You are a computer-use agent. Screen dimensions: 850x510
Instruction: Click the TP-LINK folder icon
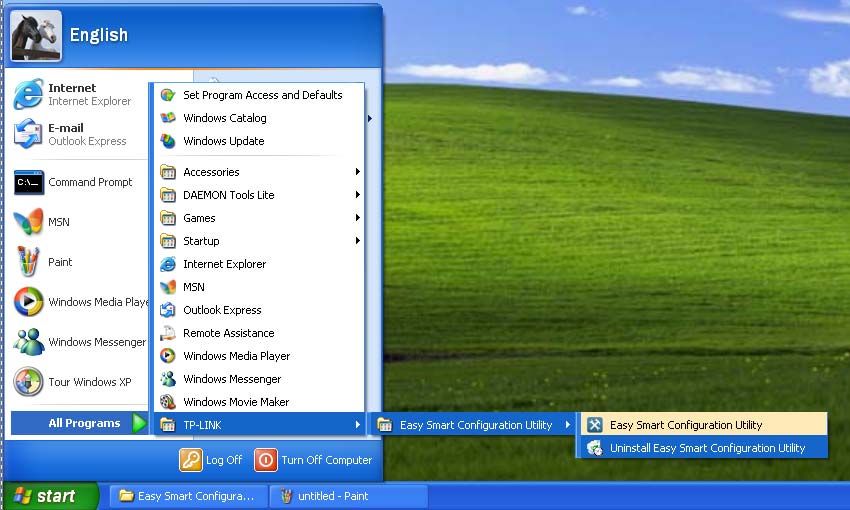pyautogui.click(x=168, y=425)
